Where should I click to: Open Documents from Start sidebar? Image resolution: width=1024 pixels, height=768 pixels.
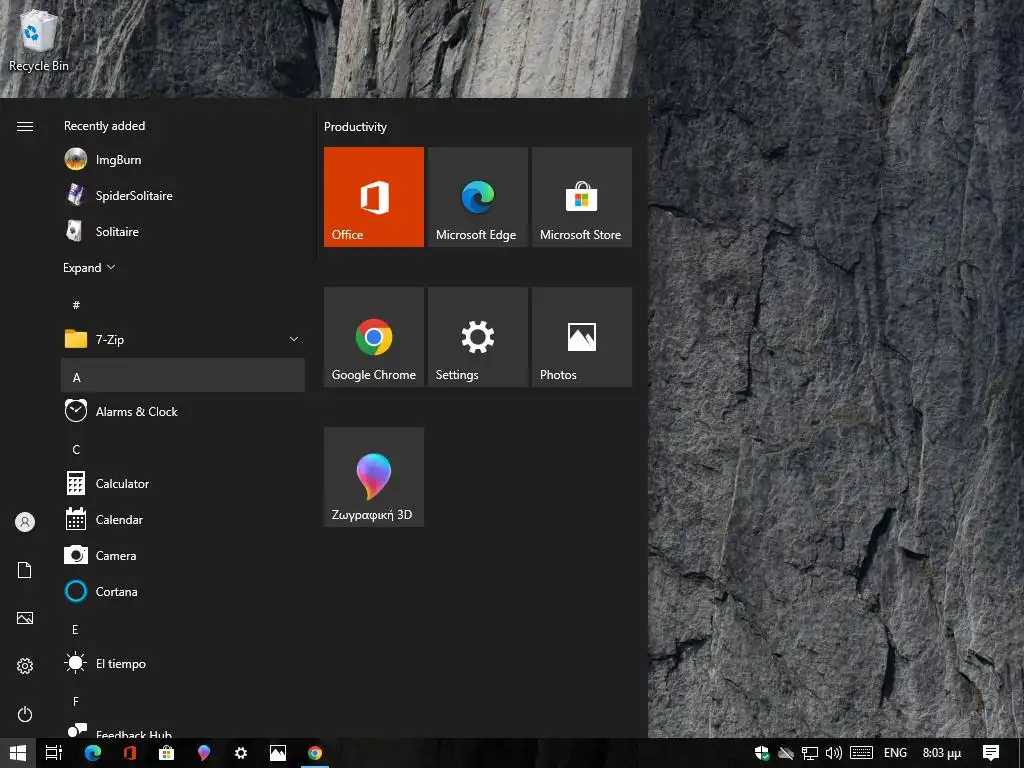[25, 570]
